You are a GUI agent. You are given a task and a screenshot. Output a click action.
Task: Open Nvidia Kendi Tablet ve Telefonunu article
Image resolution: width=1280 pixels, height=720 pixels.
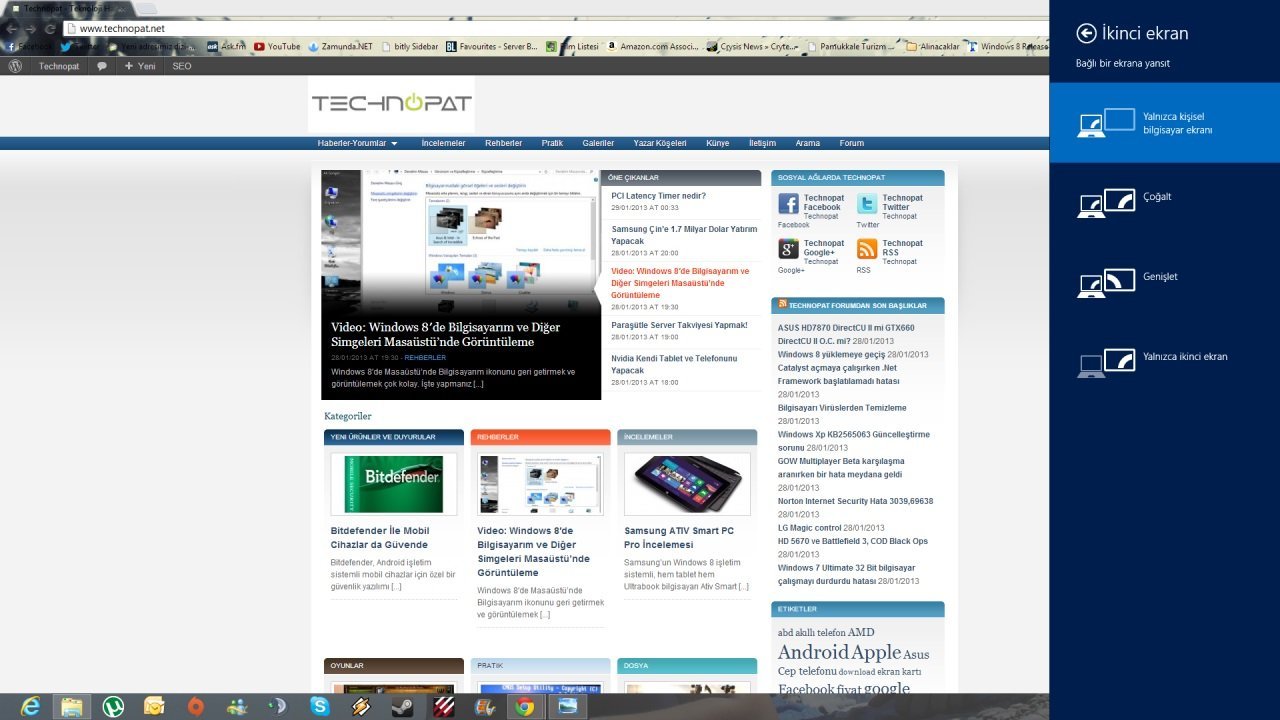click(674, 364)
